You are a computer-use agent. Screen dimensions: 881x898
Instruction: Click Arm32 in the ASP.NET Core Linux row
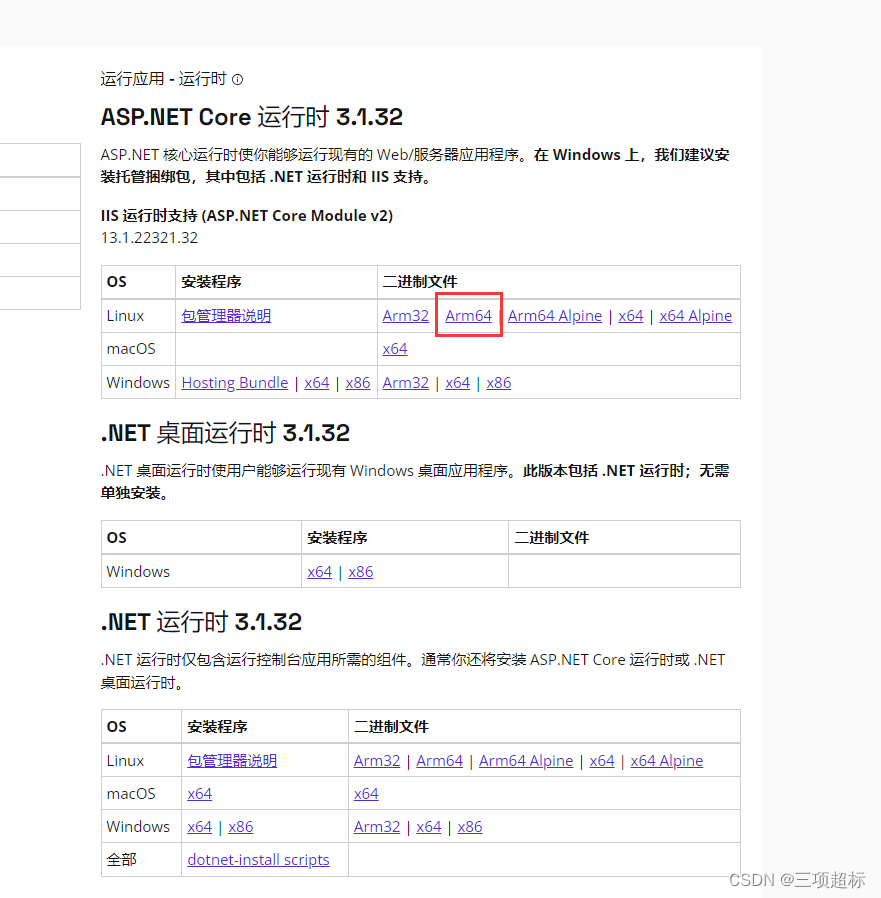point(406,315)
